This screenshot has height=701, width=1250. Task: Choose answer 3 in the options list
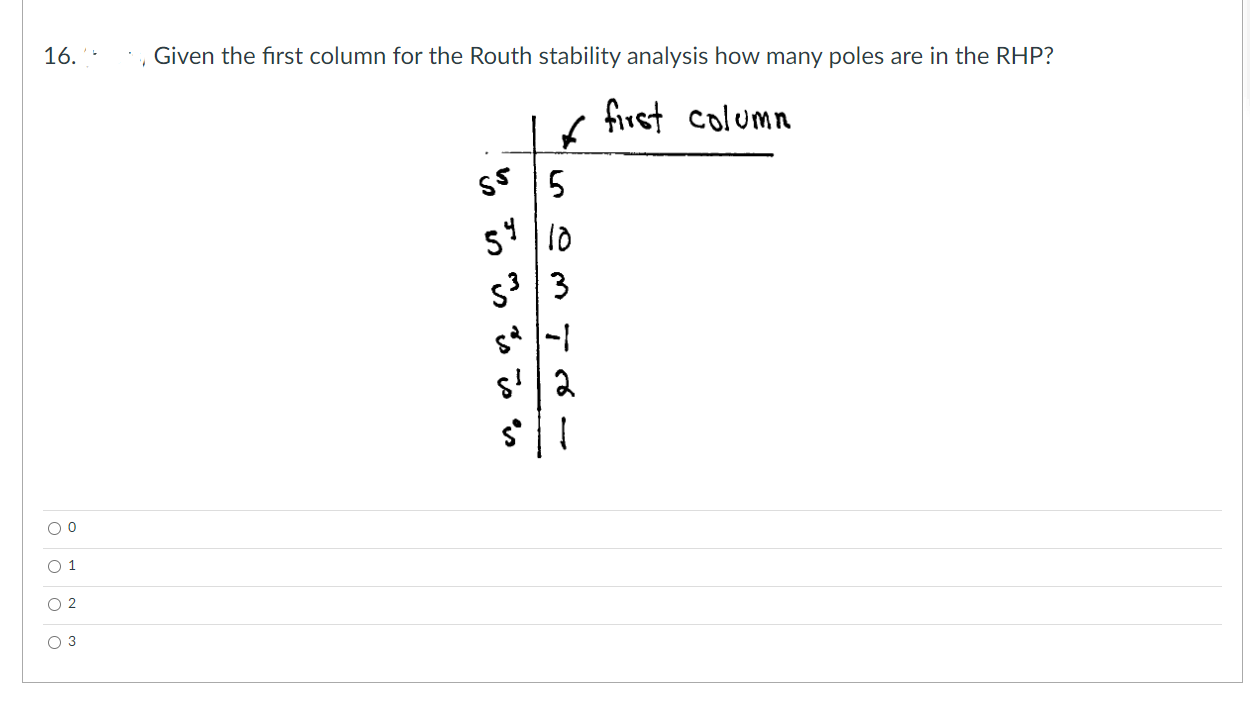coord(71,641)
